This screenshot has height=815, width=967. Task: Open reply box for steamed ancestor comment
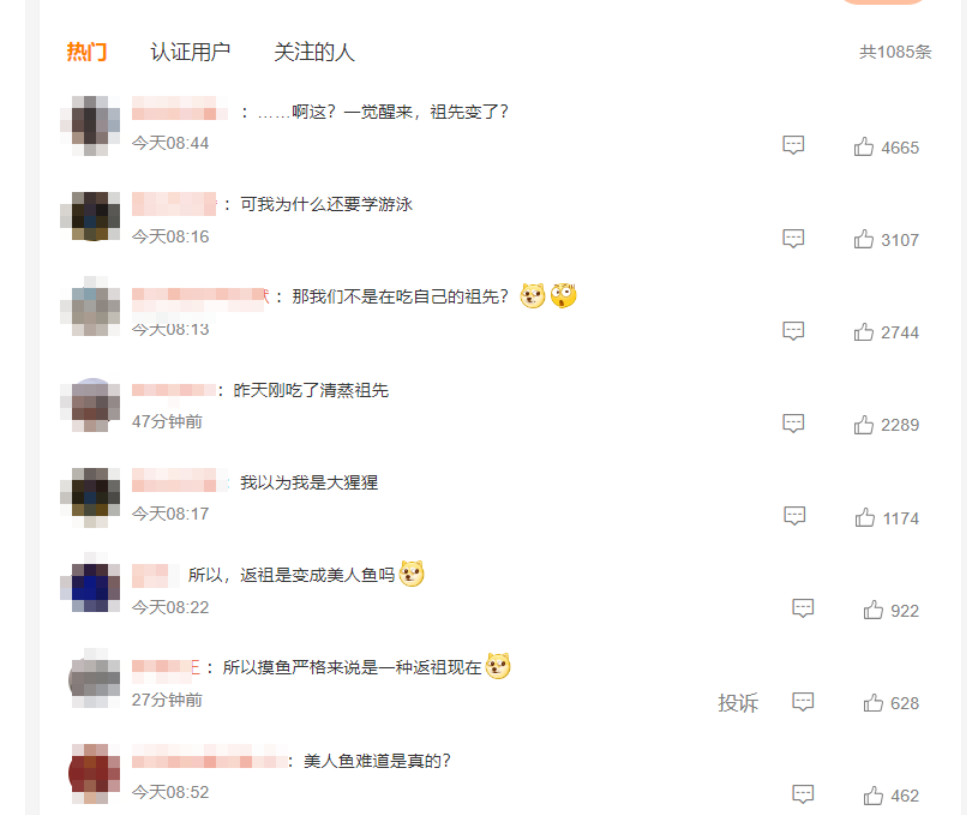click(793, 423)
